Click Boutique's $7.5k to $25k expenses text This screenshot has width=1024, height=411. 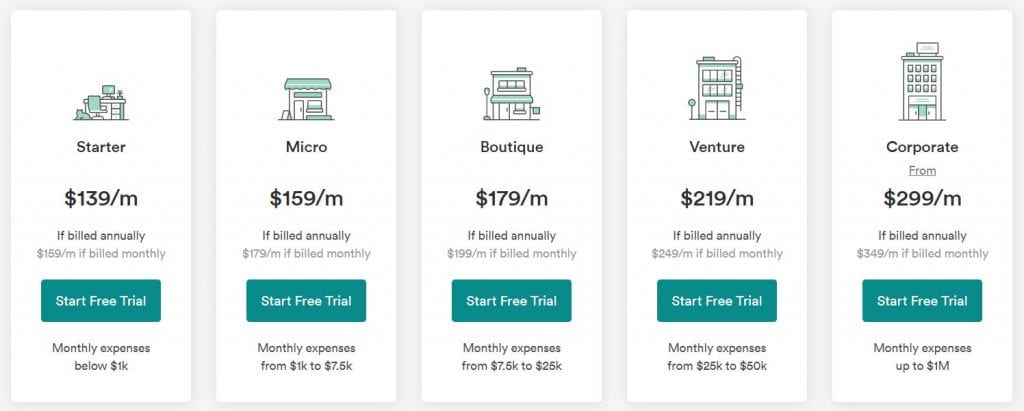(525, 366)
